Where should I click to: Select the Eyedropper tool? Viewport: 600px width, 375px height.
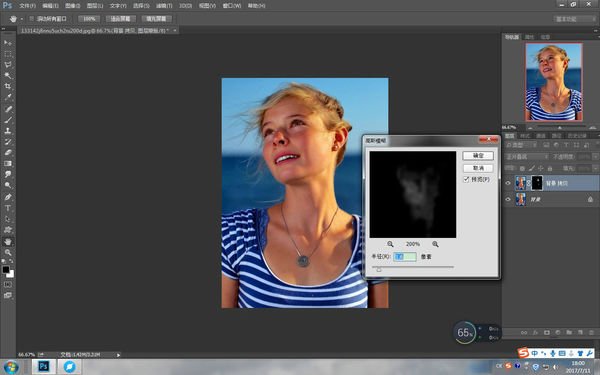coord(8,97)
